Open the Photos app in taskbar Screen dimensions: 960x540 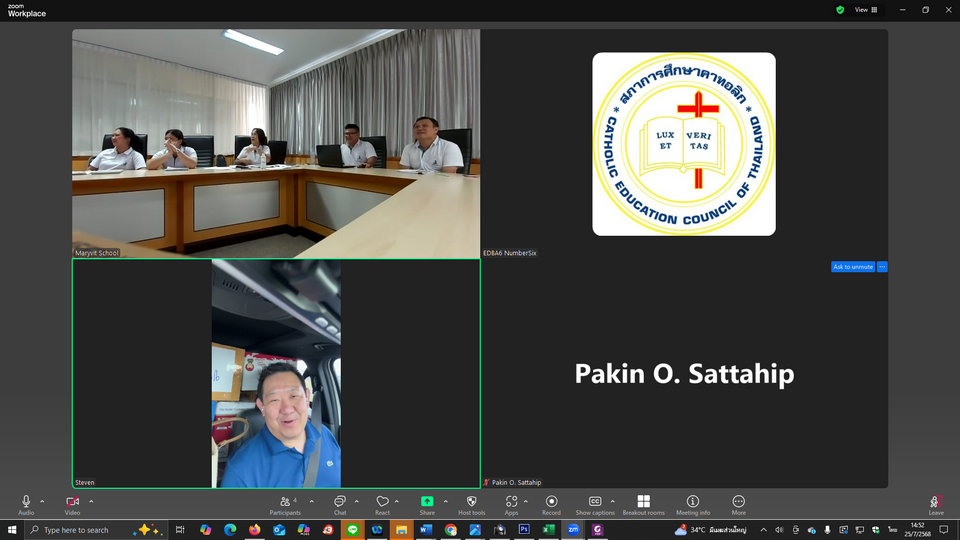point(475,530)
